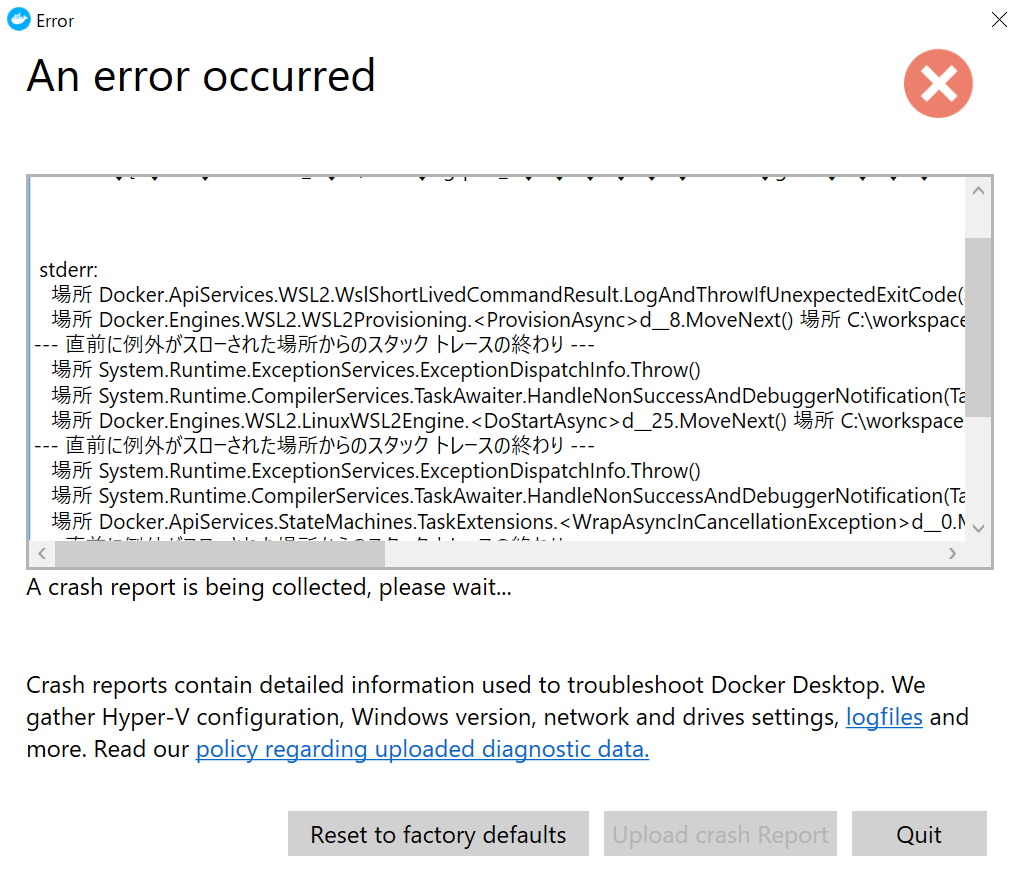Click the Docker whale icon in title bar
1021x883 pixels.
[18, 20]
